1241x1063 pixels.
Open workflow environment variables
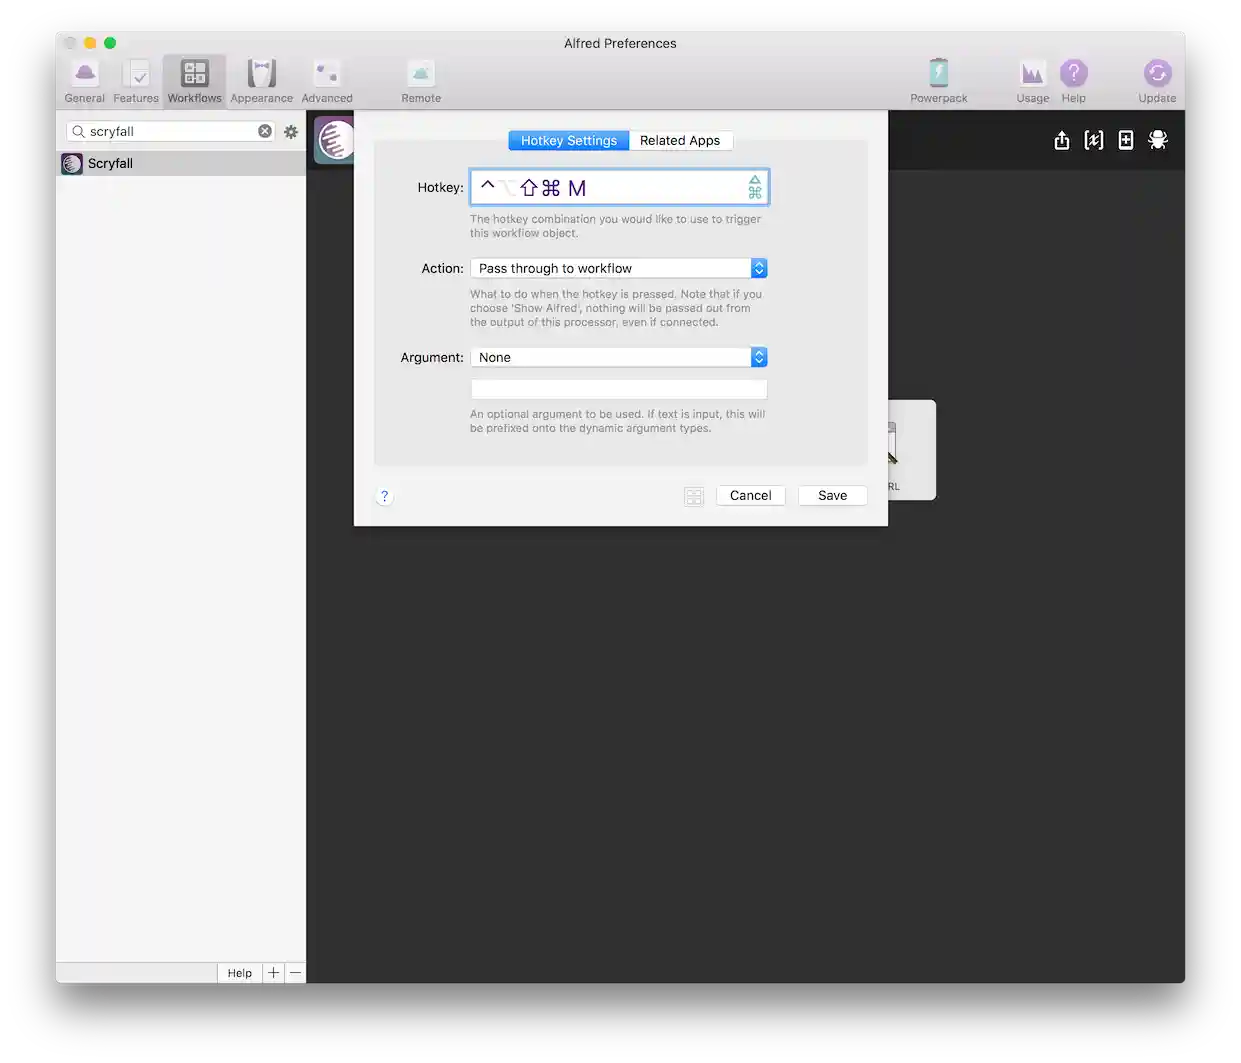click(1093, 140)
